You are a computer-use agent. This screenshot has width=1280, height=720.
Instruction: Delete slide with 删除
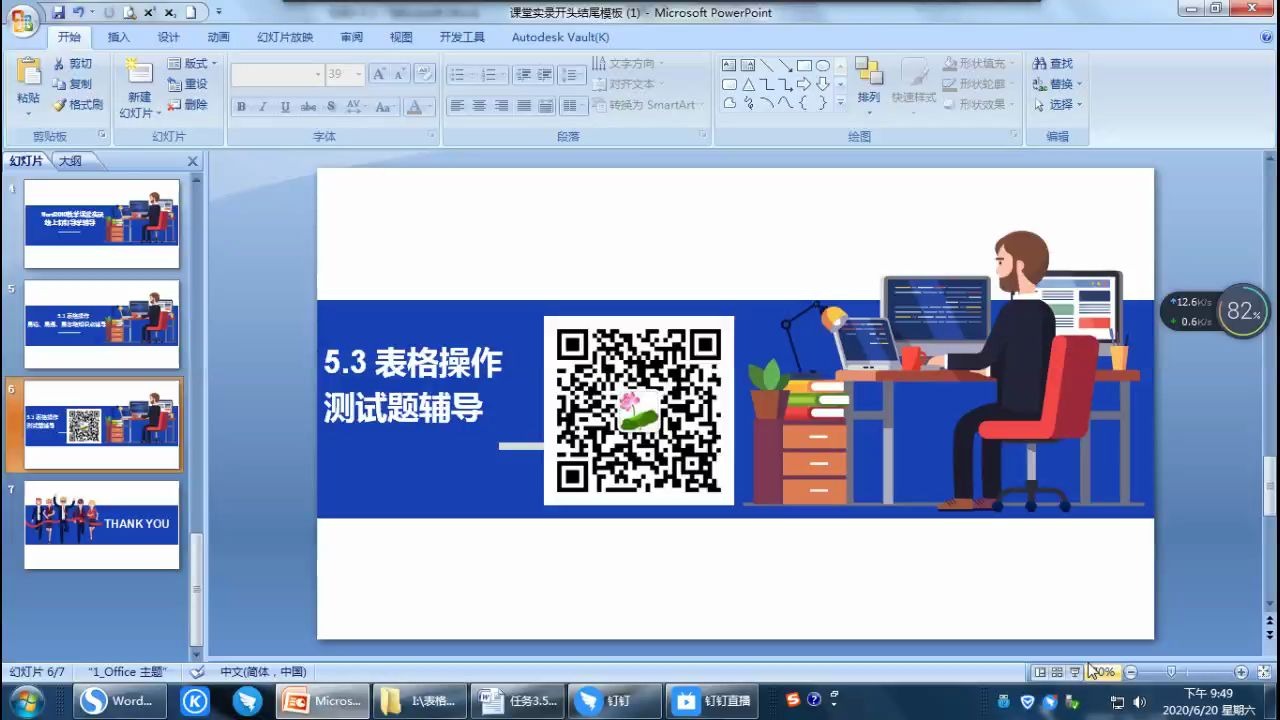188,105
